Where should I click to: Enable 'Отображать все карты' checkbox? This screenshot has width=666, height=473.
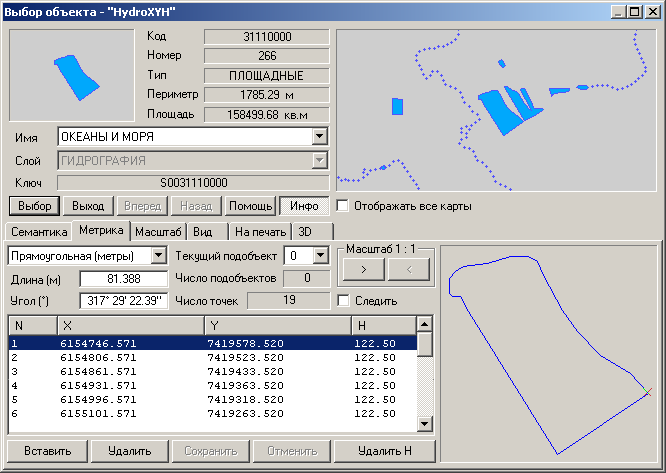pos(344,206)
